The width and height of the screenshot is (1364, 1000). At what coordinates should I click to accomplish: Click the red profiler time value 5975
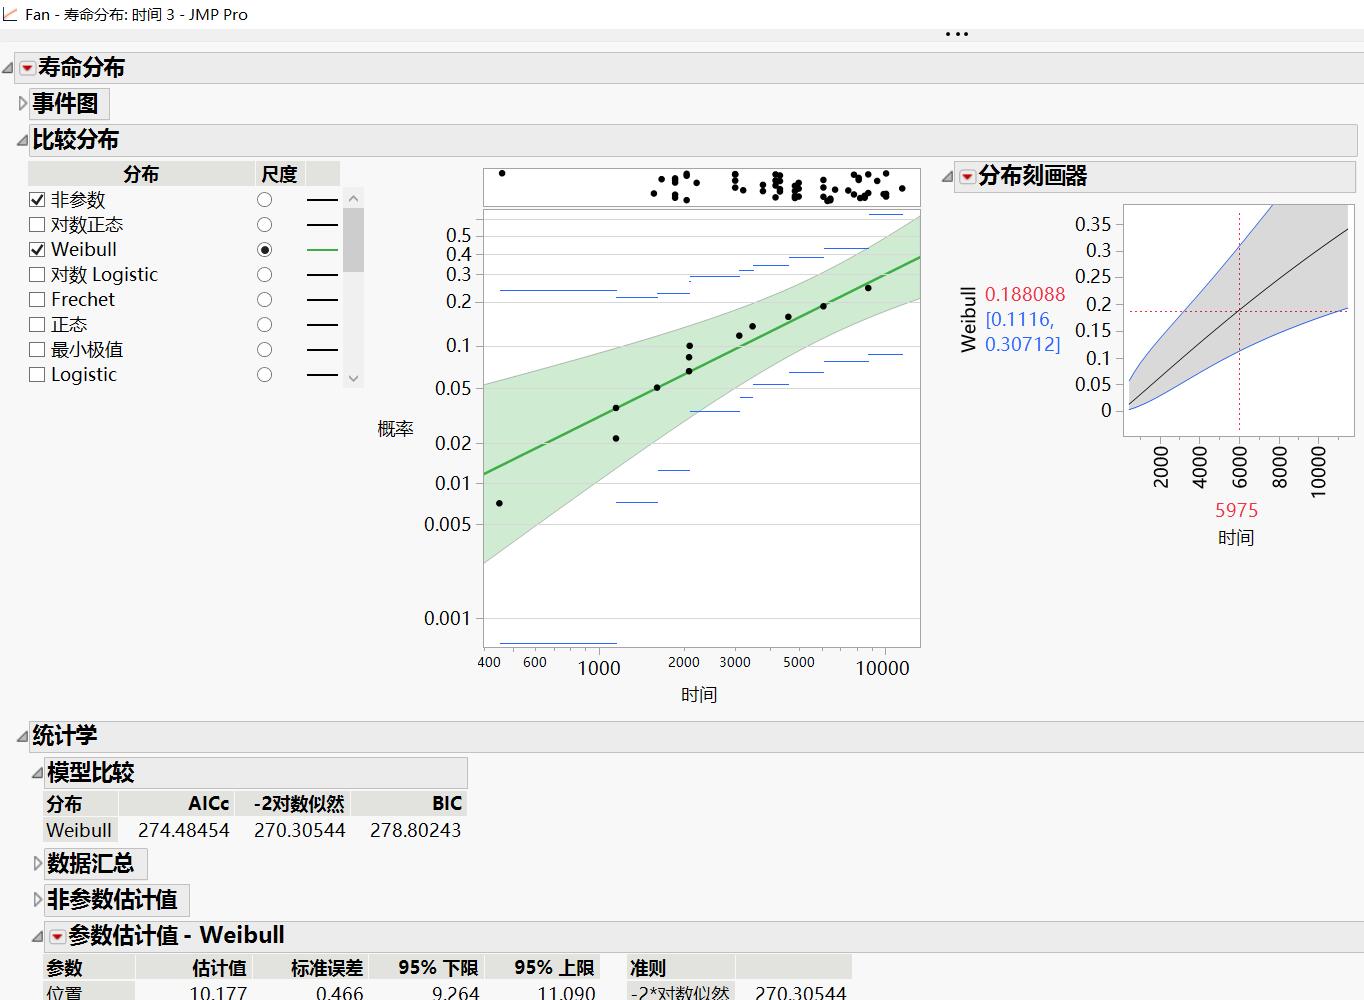1236,510
